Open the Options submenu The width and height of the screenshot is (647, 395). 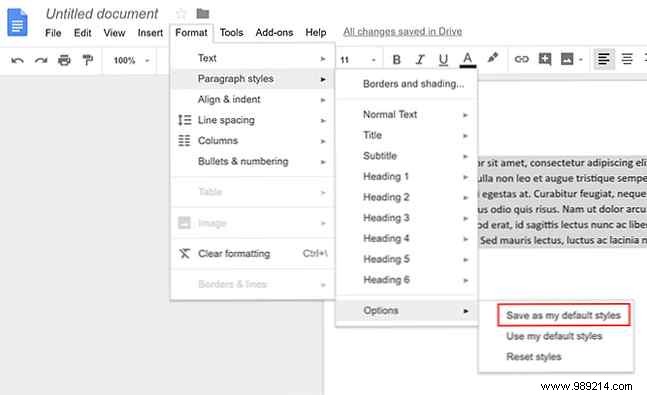(x=407, y=311)
